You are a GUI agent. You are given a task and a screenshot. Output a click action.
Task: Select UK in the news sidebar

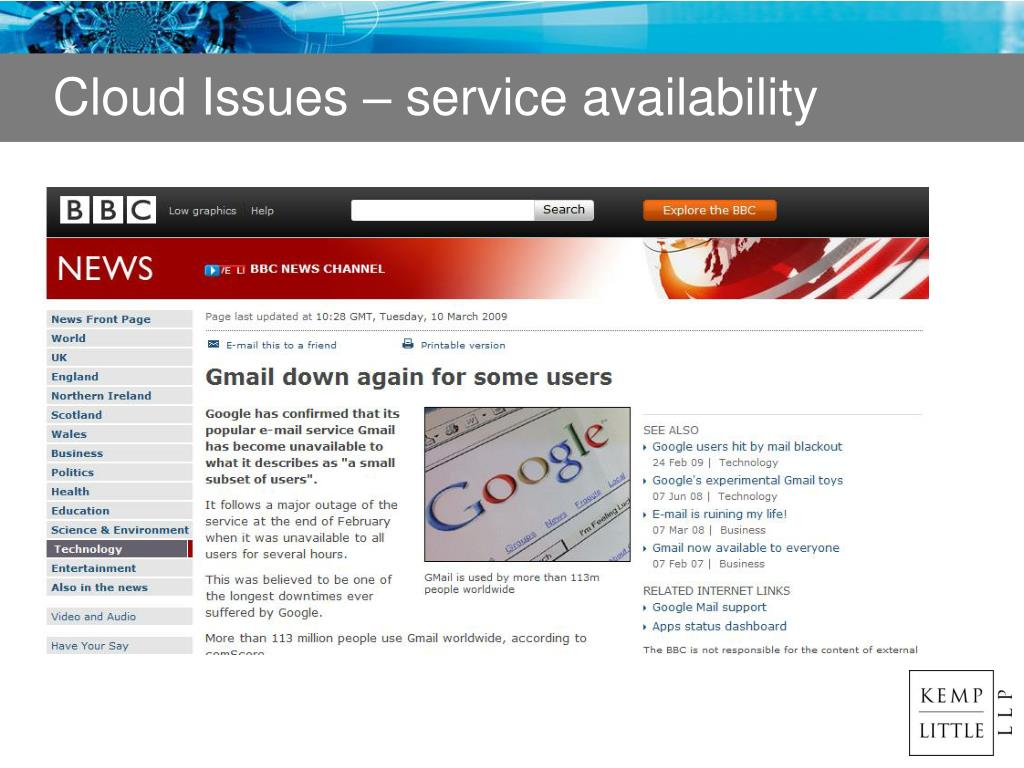pyautogui.click(x=120, y=357)
